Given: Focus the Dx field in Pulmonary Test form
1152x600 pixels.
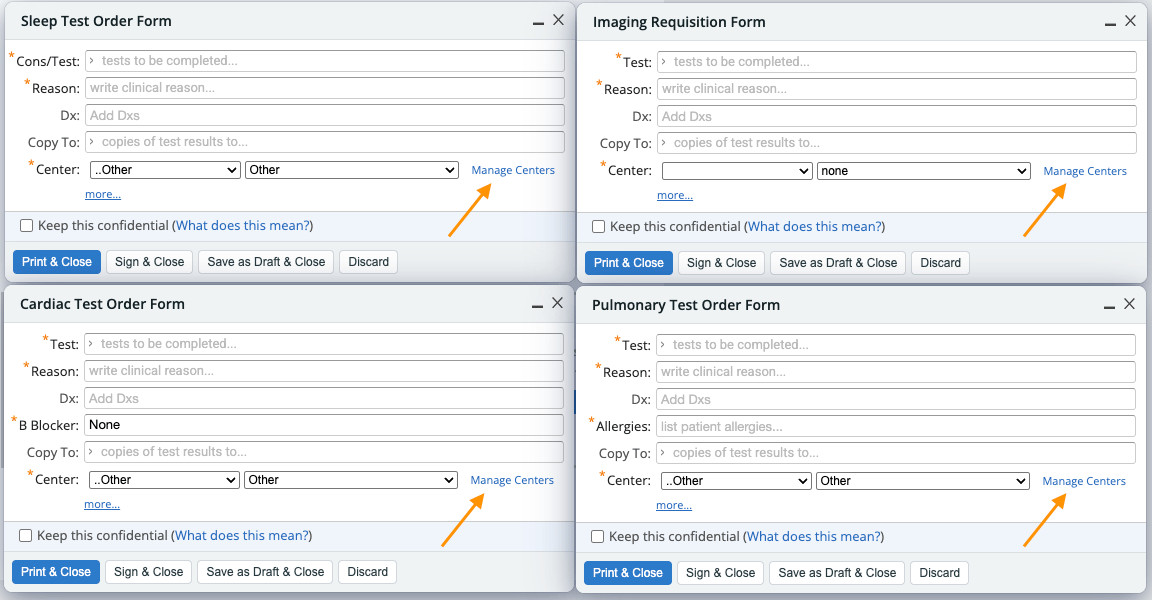Looking at the screenshot, I should [896, 400].
